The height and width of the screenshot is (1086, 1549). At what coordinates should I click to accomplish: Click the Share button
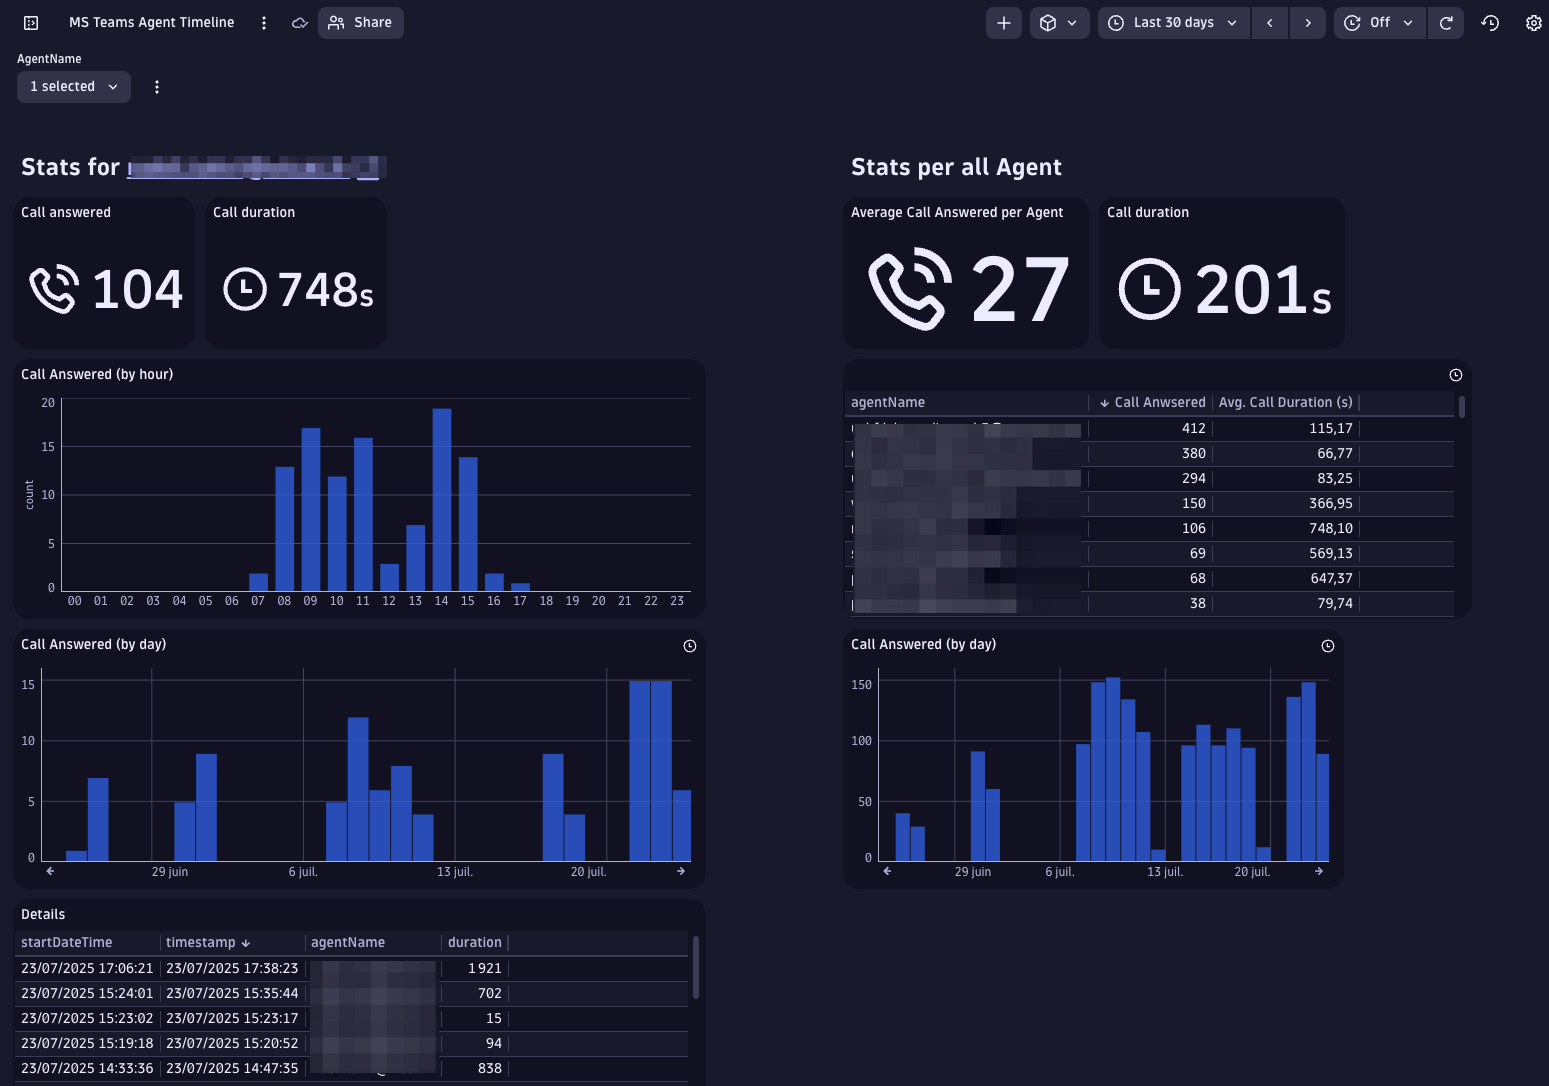[361, 23]
